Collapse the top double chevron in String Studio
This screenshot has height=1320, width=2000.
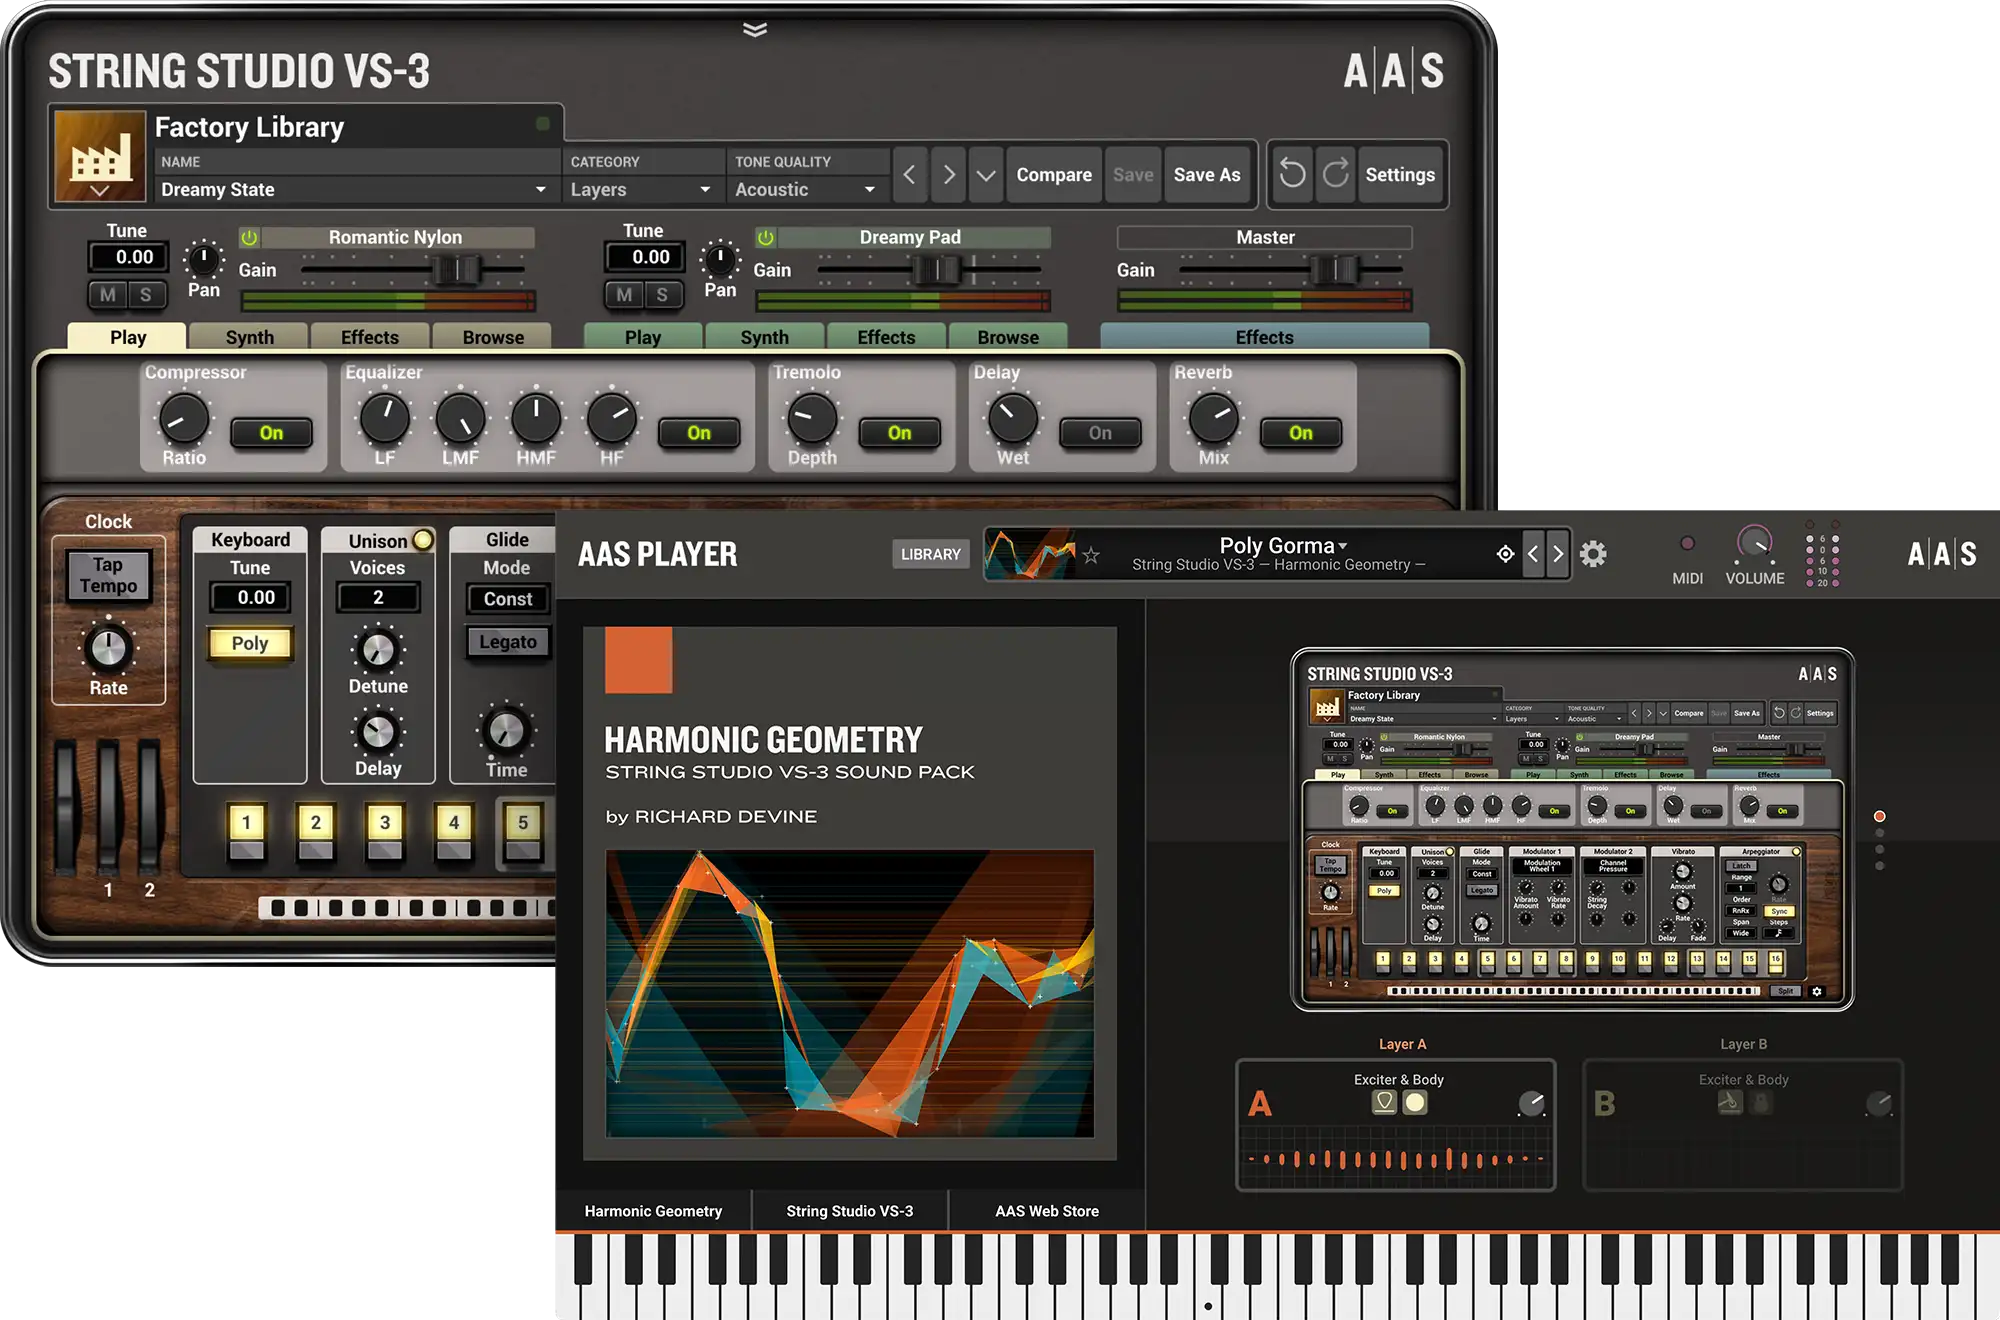tap(755, 29)
